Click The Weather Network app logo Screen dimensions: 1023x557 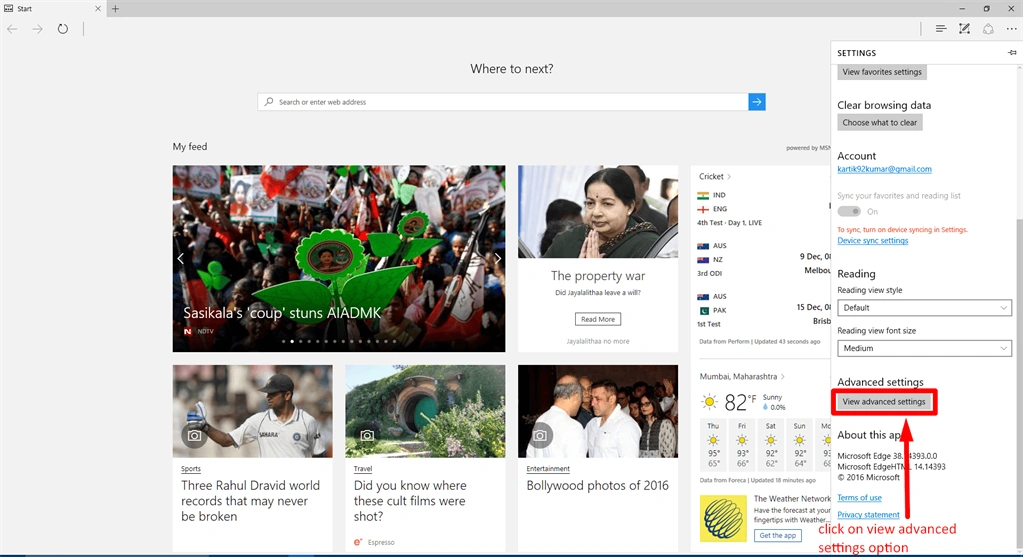pyautogui.click(x=723, y=519)
